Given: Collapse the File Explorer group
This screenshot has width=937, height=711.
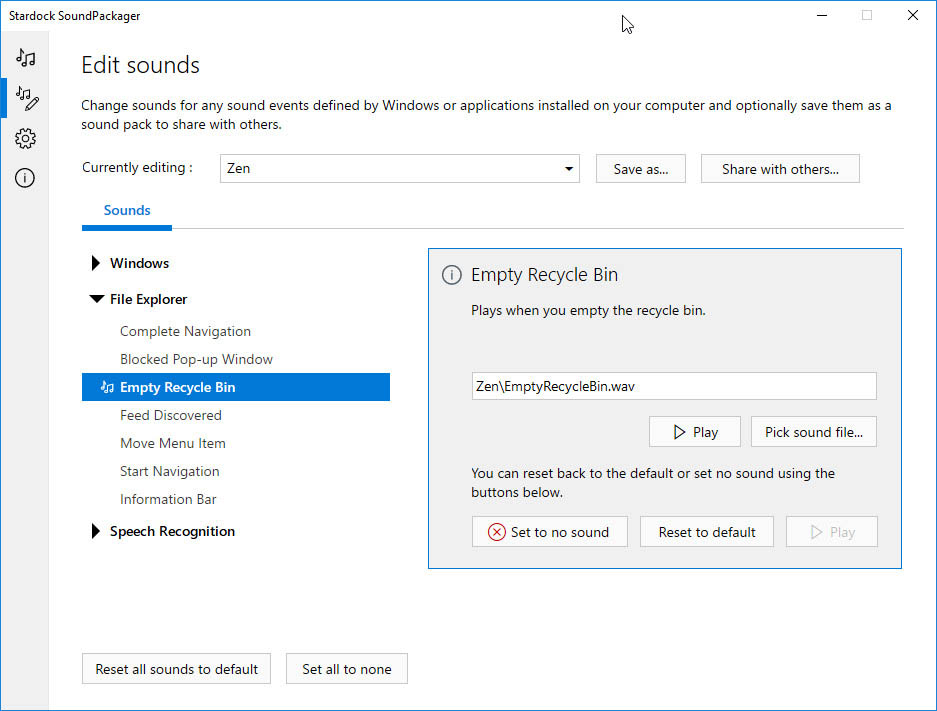Looking at the screenshot, I should (96, 299).
